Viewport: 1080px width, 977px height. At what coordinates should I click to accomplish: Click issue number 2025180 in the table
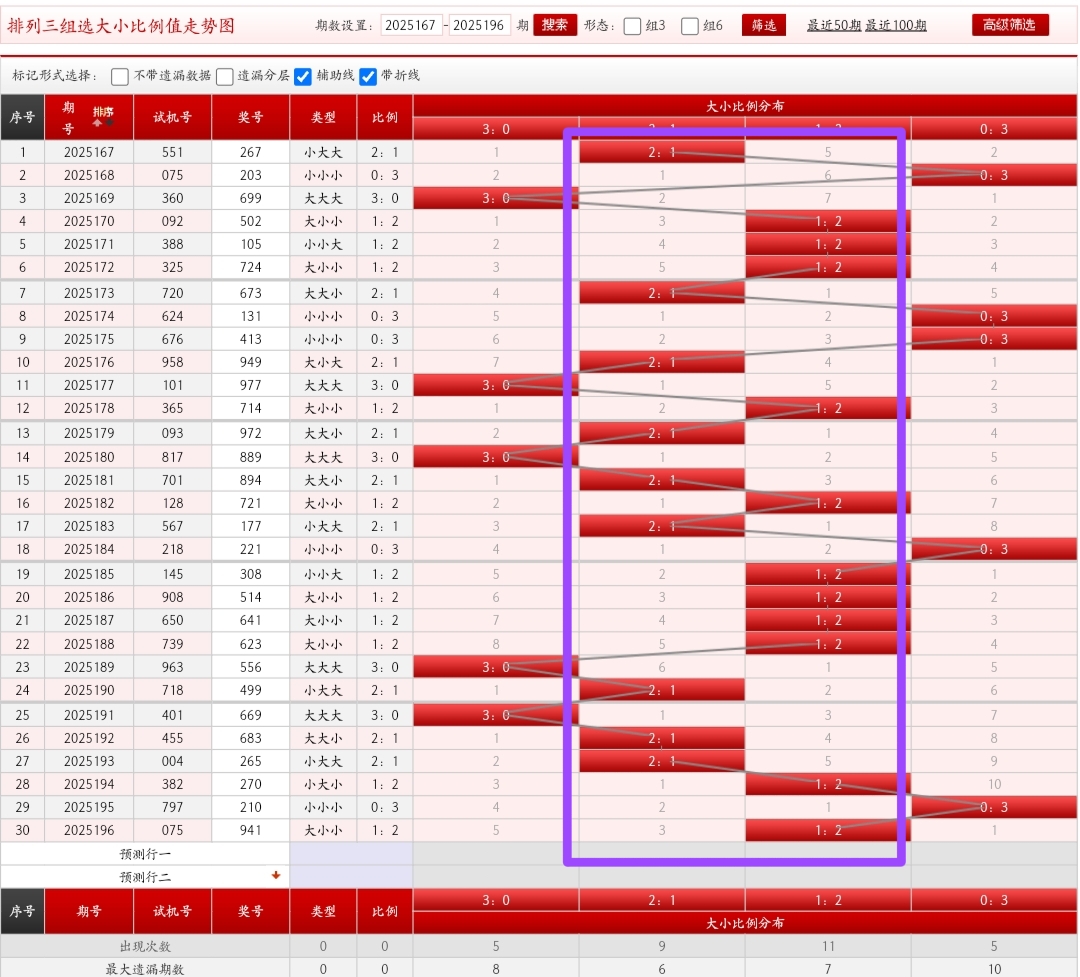pyautogui.click(x=89, y=457)
